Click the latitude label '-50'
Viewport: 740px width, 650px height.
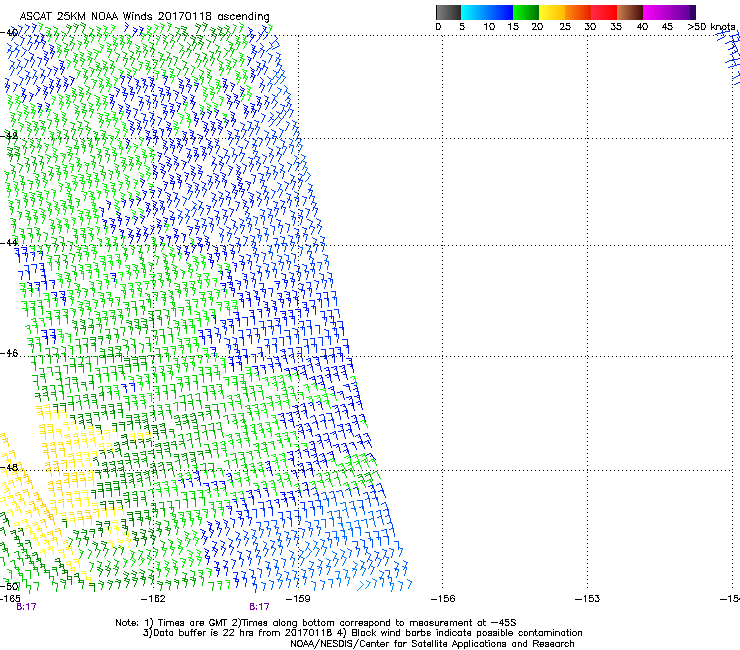[9, 587]
